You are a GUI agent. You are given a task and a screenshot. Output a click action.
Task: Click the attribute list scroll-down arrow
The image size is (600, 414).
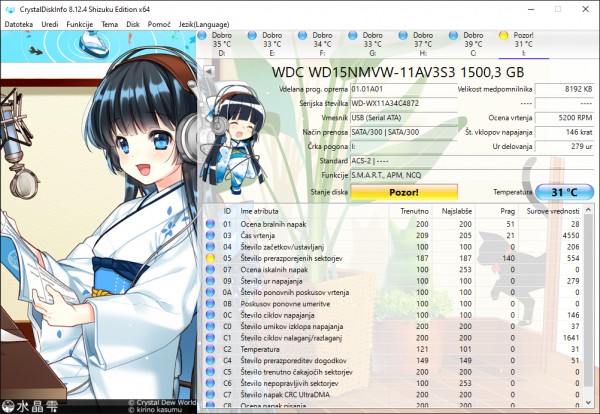589,403
